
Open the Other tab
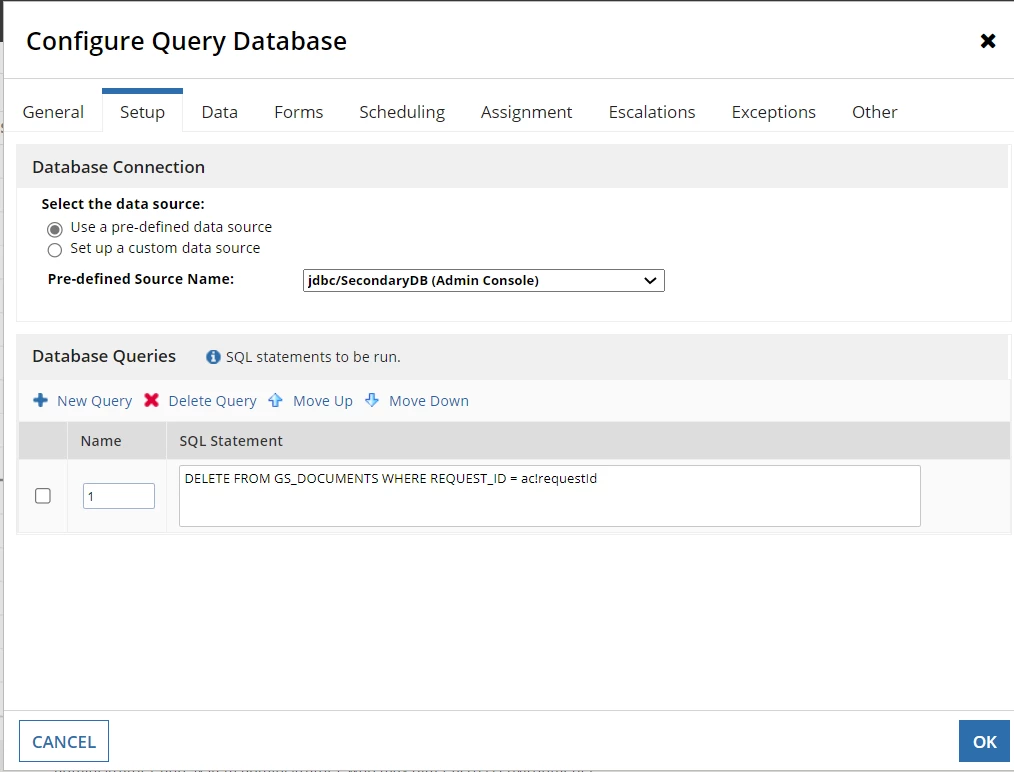[x=874, y=112]
